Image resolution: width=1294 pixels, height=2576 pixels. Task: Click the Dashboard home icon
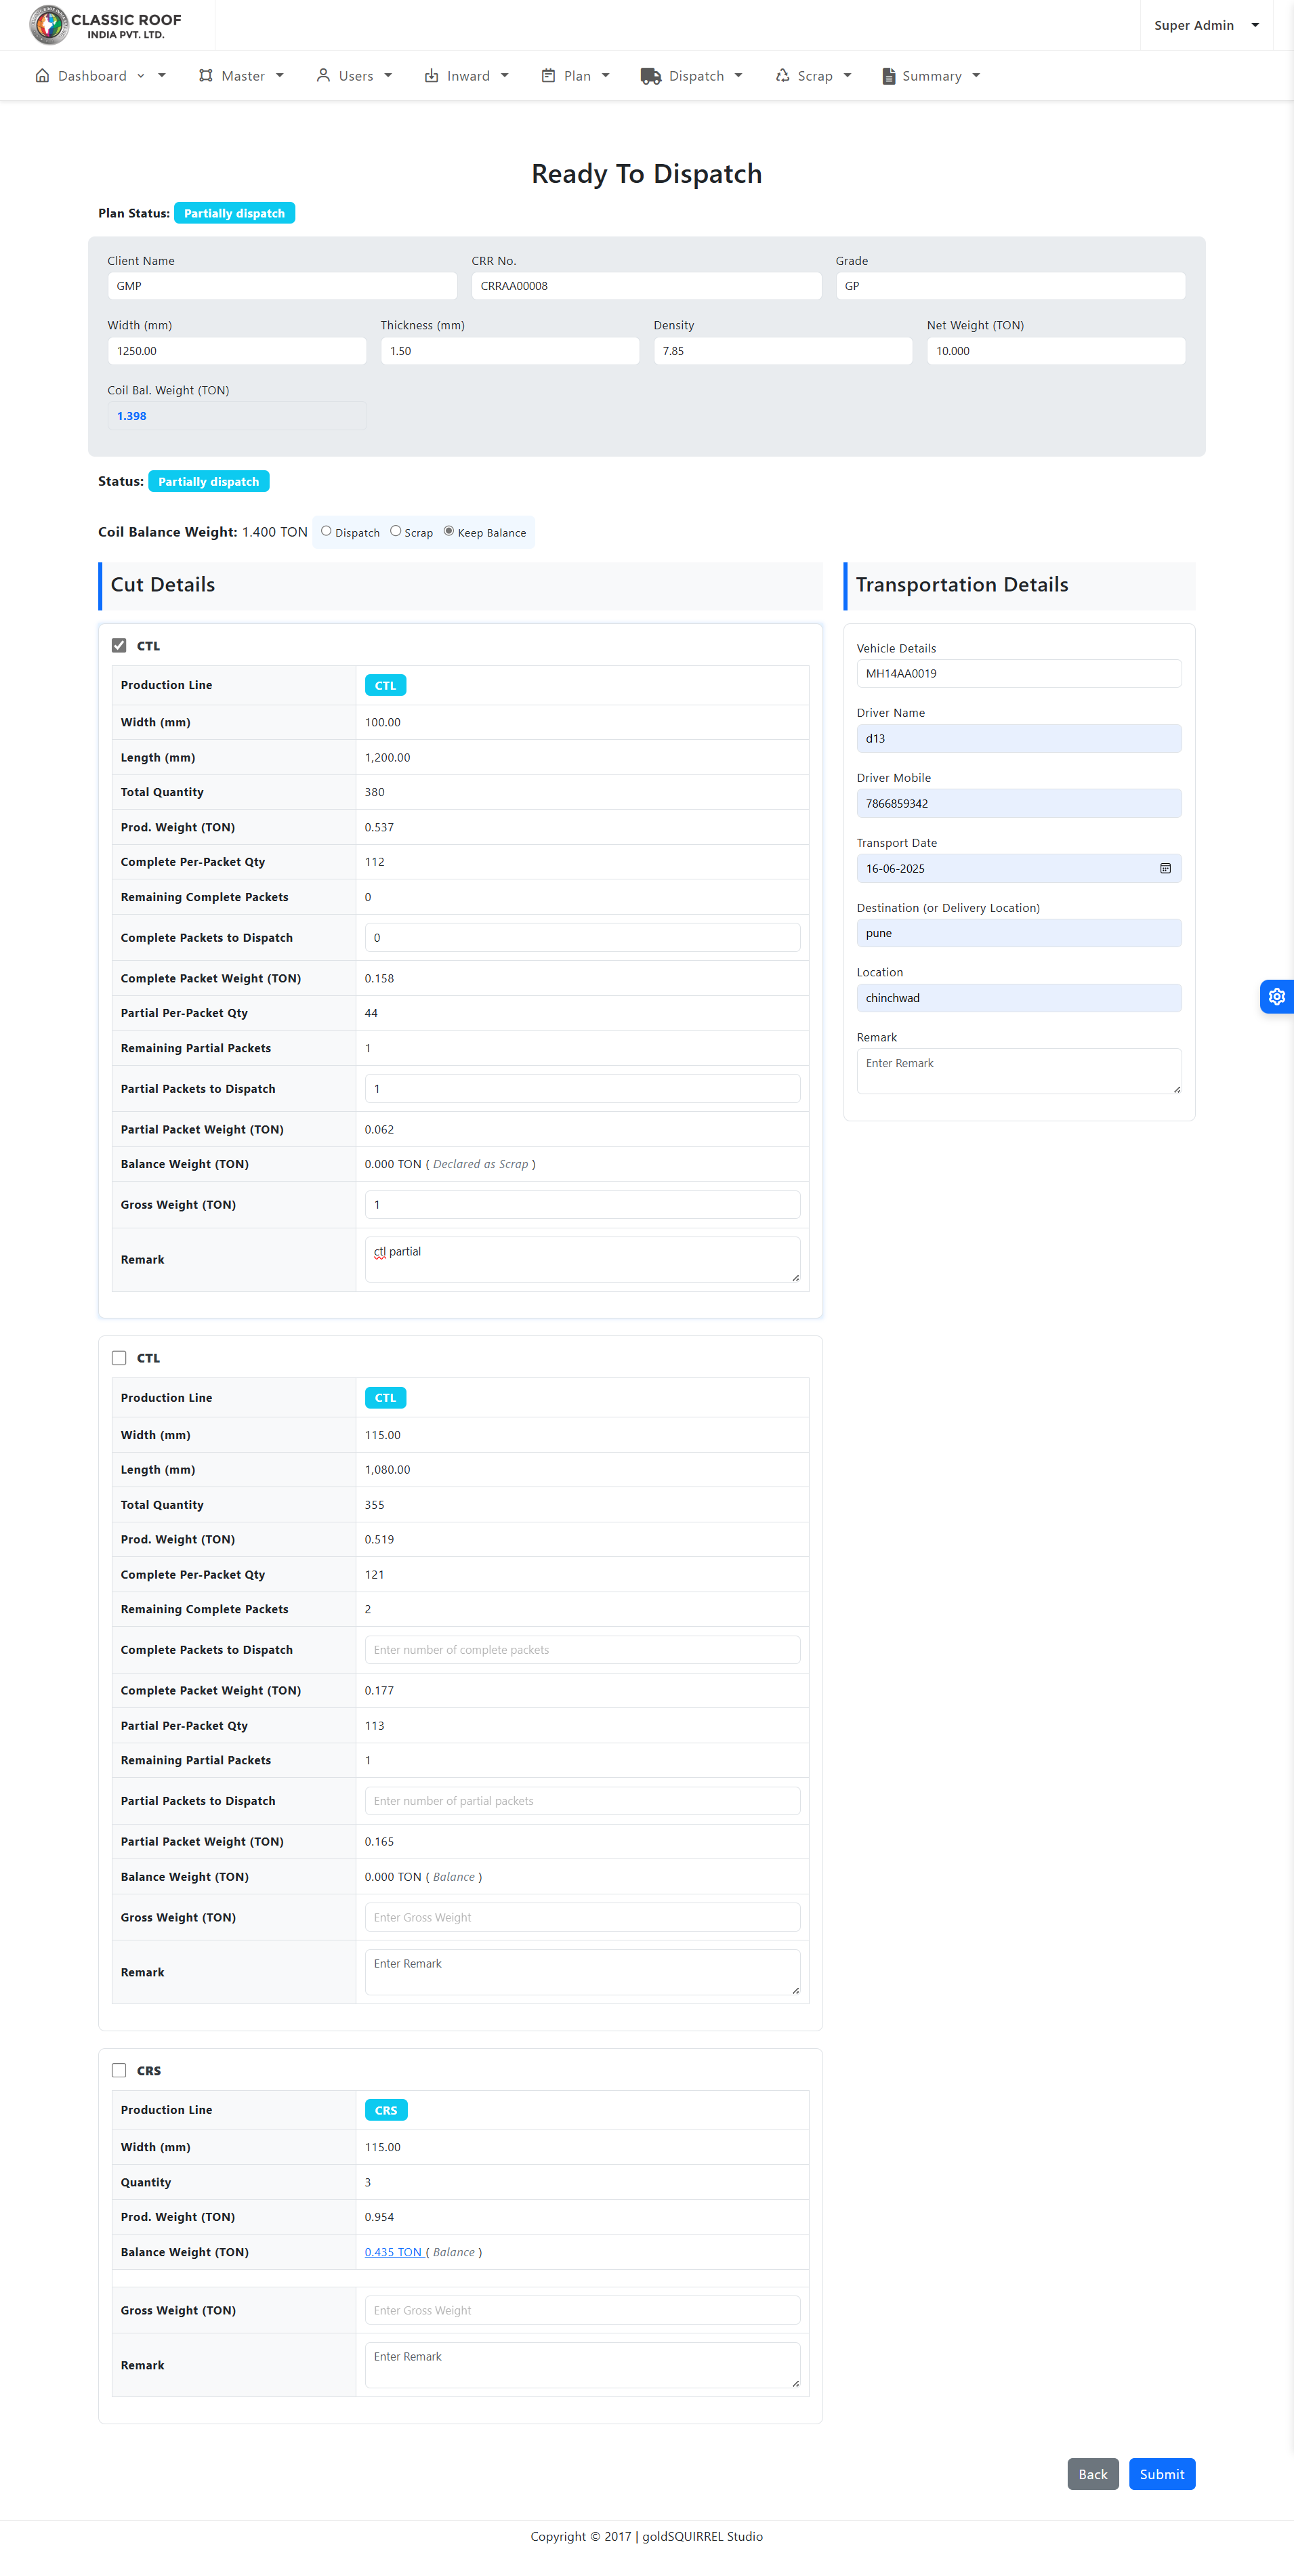pos(42,76)
